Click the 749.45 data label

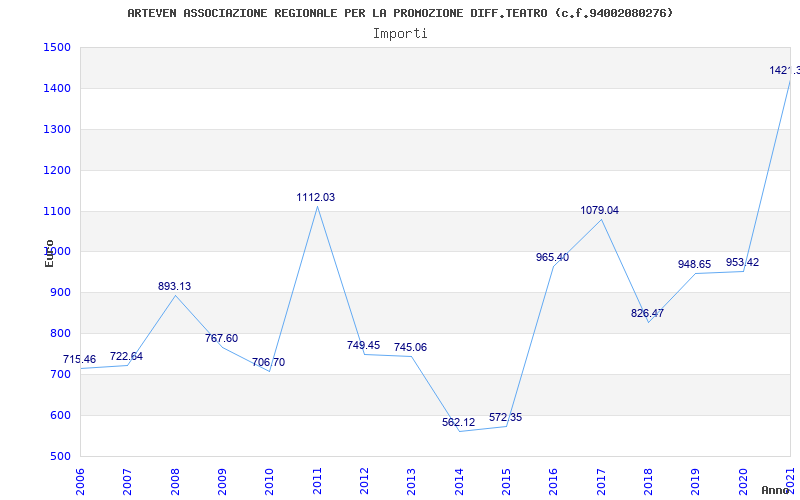tap(363, 345)
